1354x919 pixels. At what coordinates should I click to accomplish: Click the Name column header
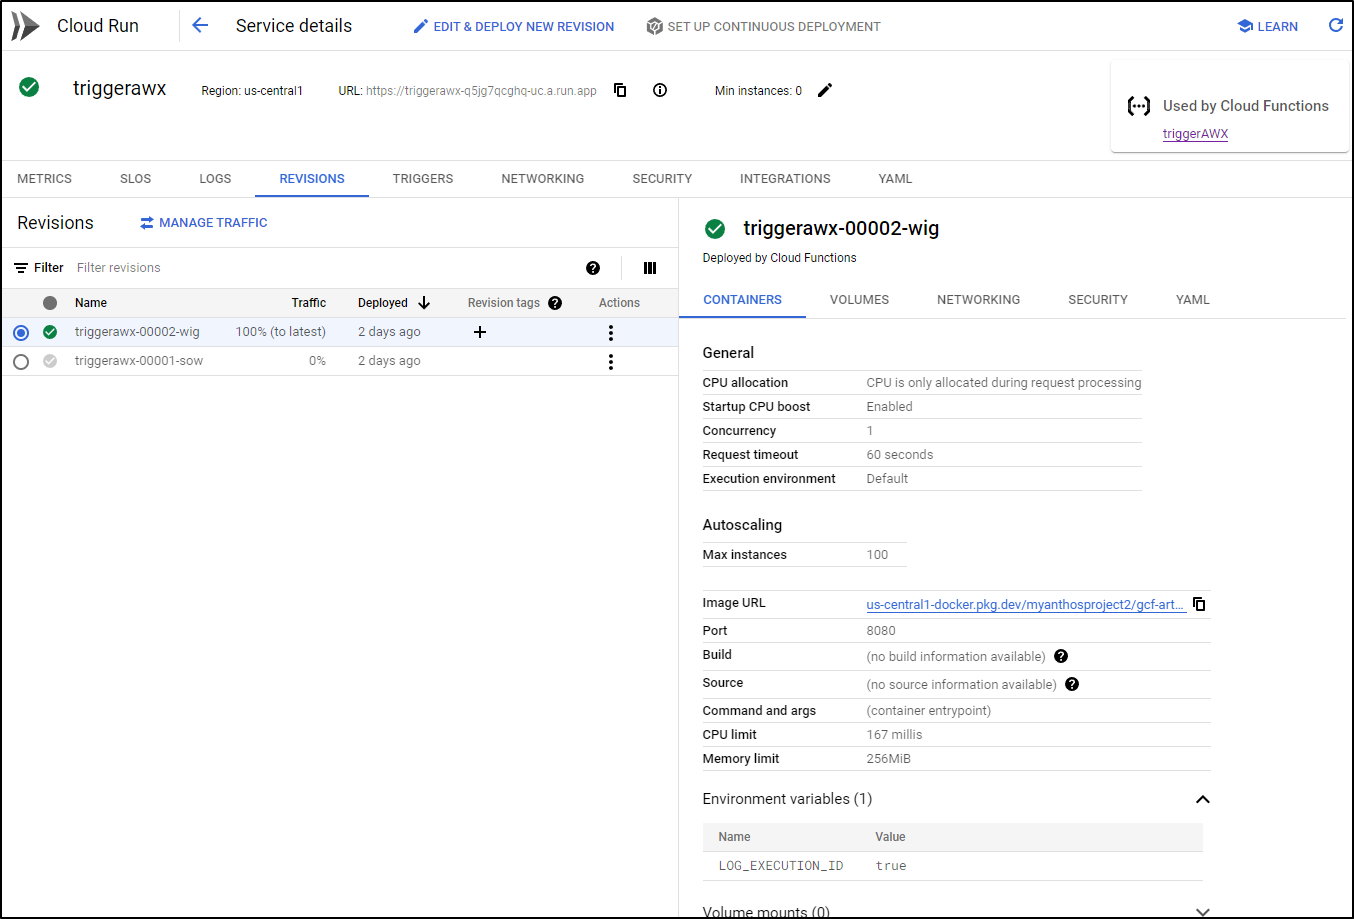pos(91,303)
